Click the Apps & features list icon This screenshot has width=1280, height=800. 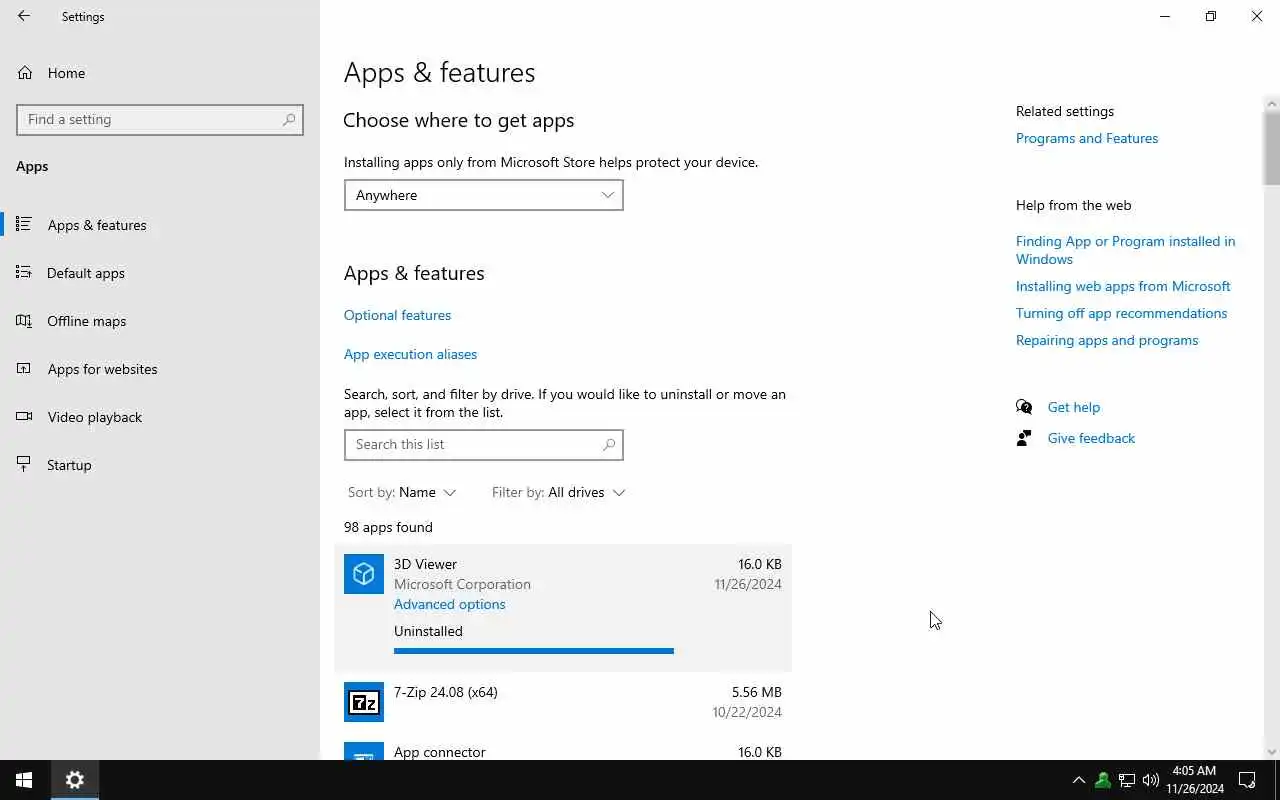(x=24, y=224)
